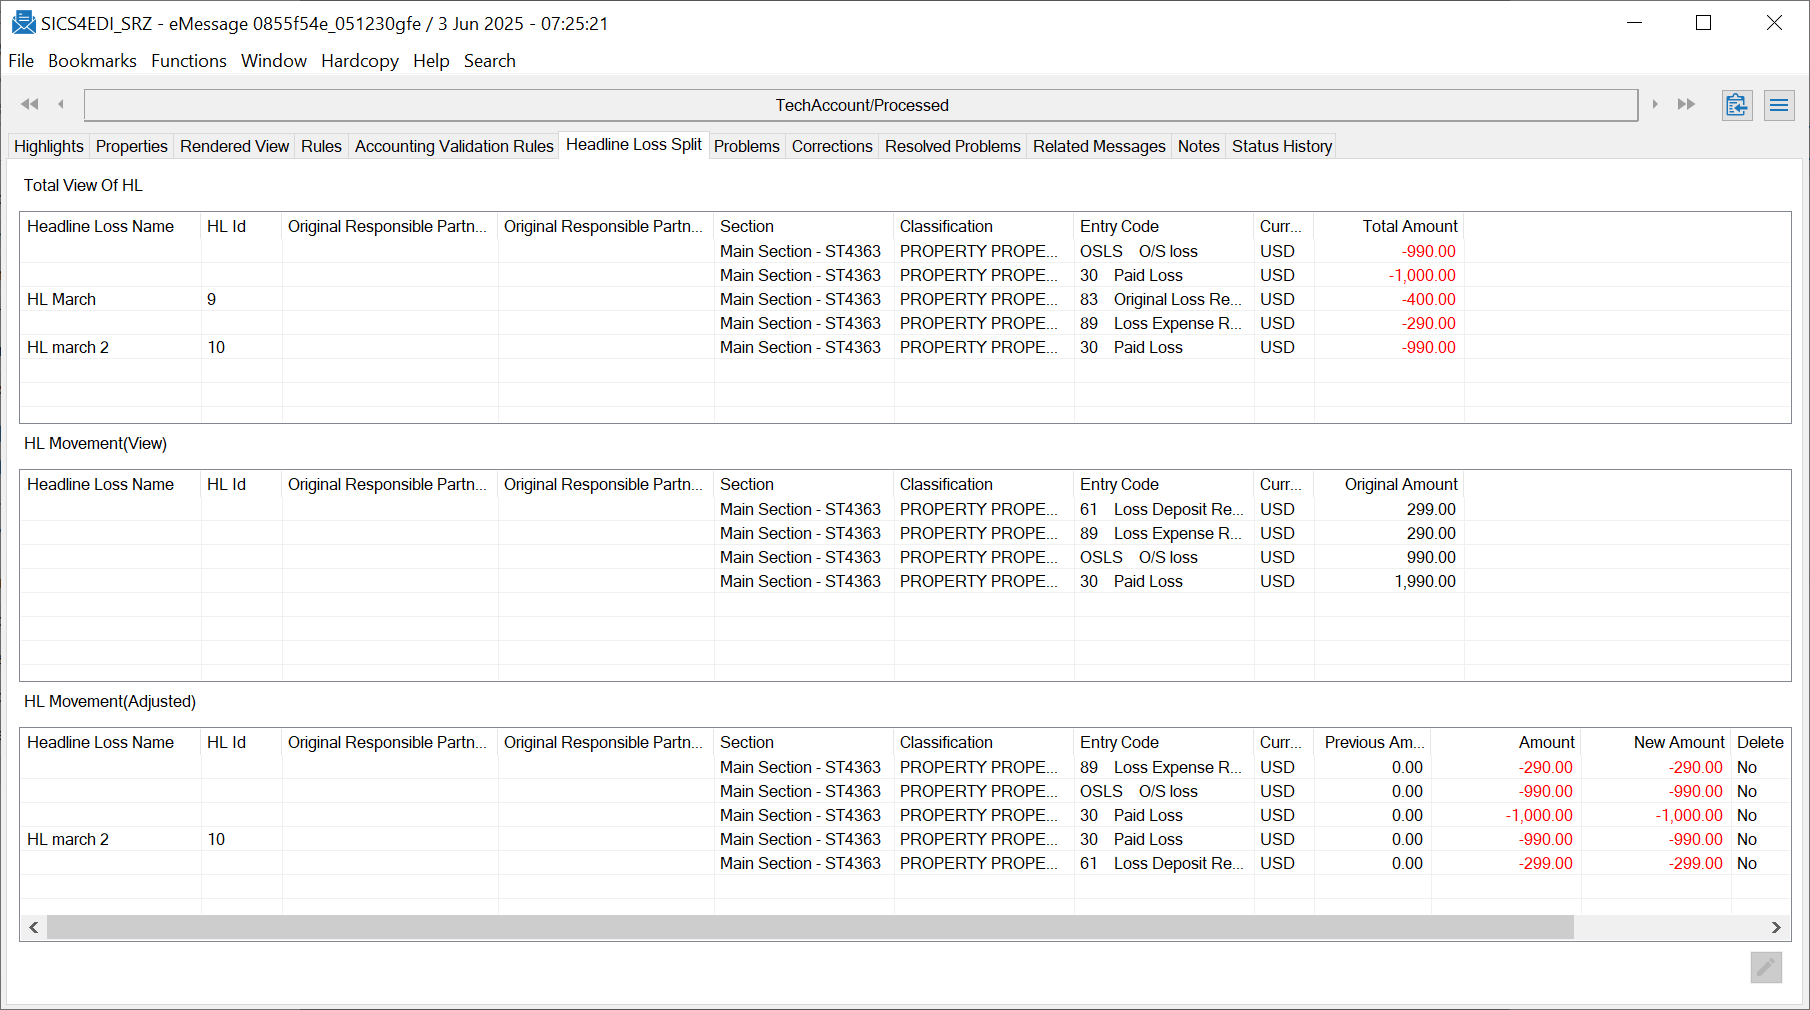The width and height of the screenshot is (1810, 1010).
Task: Click the horizontal scrollbar at the bottom
Action: click(800, 928)
